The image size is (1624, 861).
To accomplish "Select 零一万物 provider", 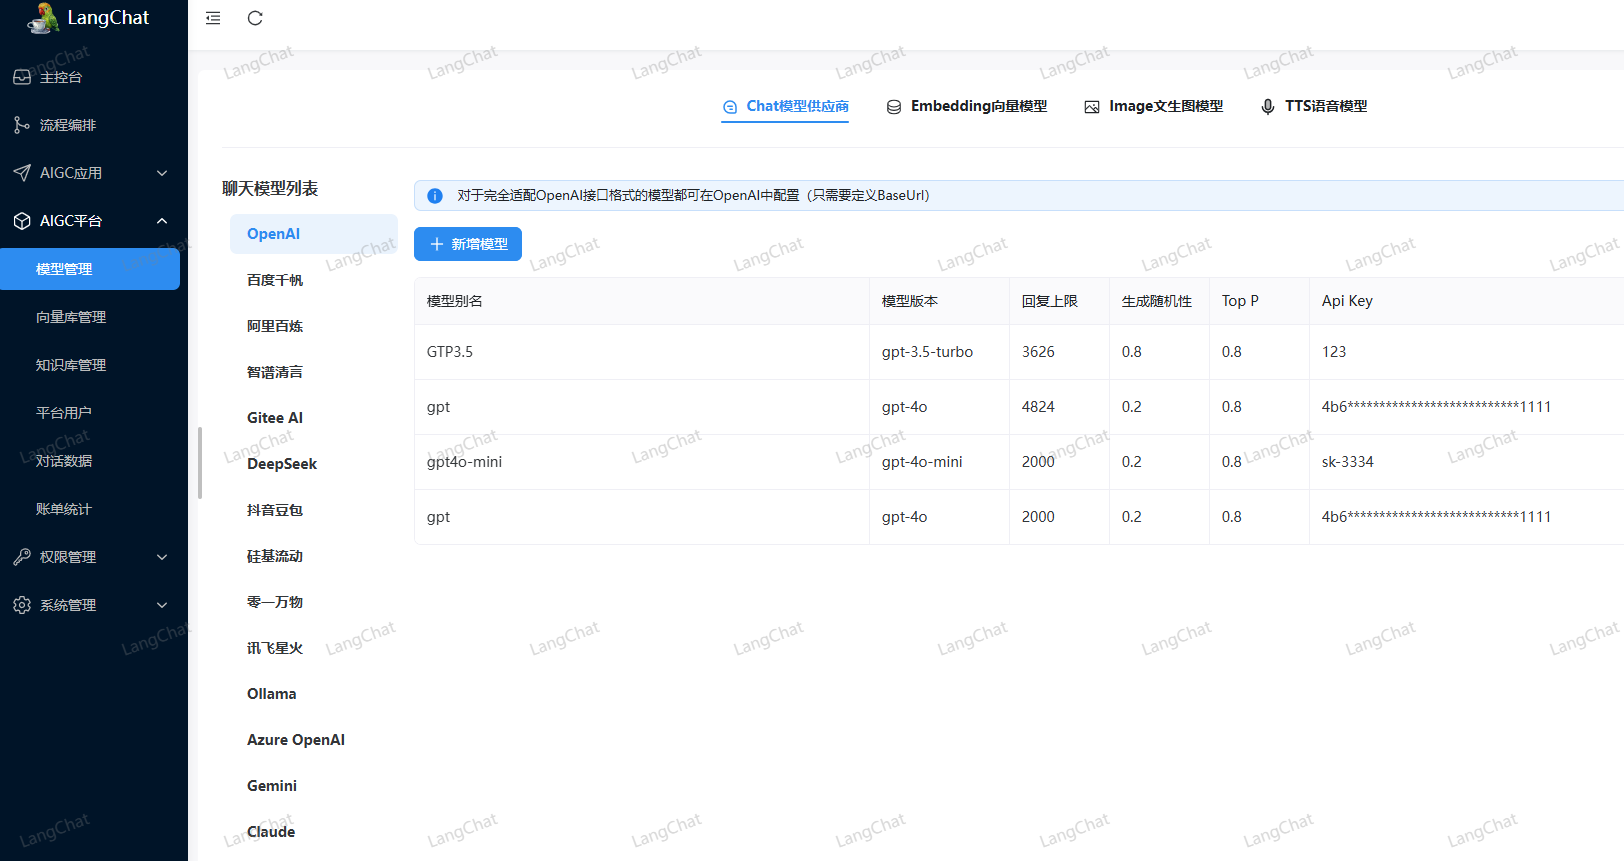I will click(x=314, y=602).
